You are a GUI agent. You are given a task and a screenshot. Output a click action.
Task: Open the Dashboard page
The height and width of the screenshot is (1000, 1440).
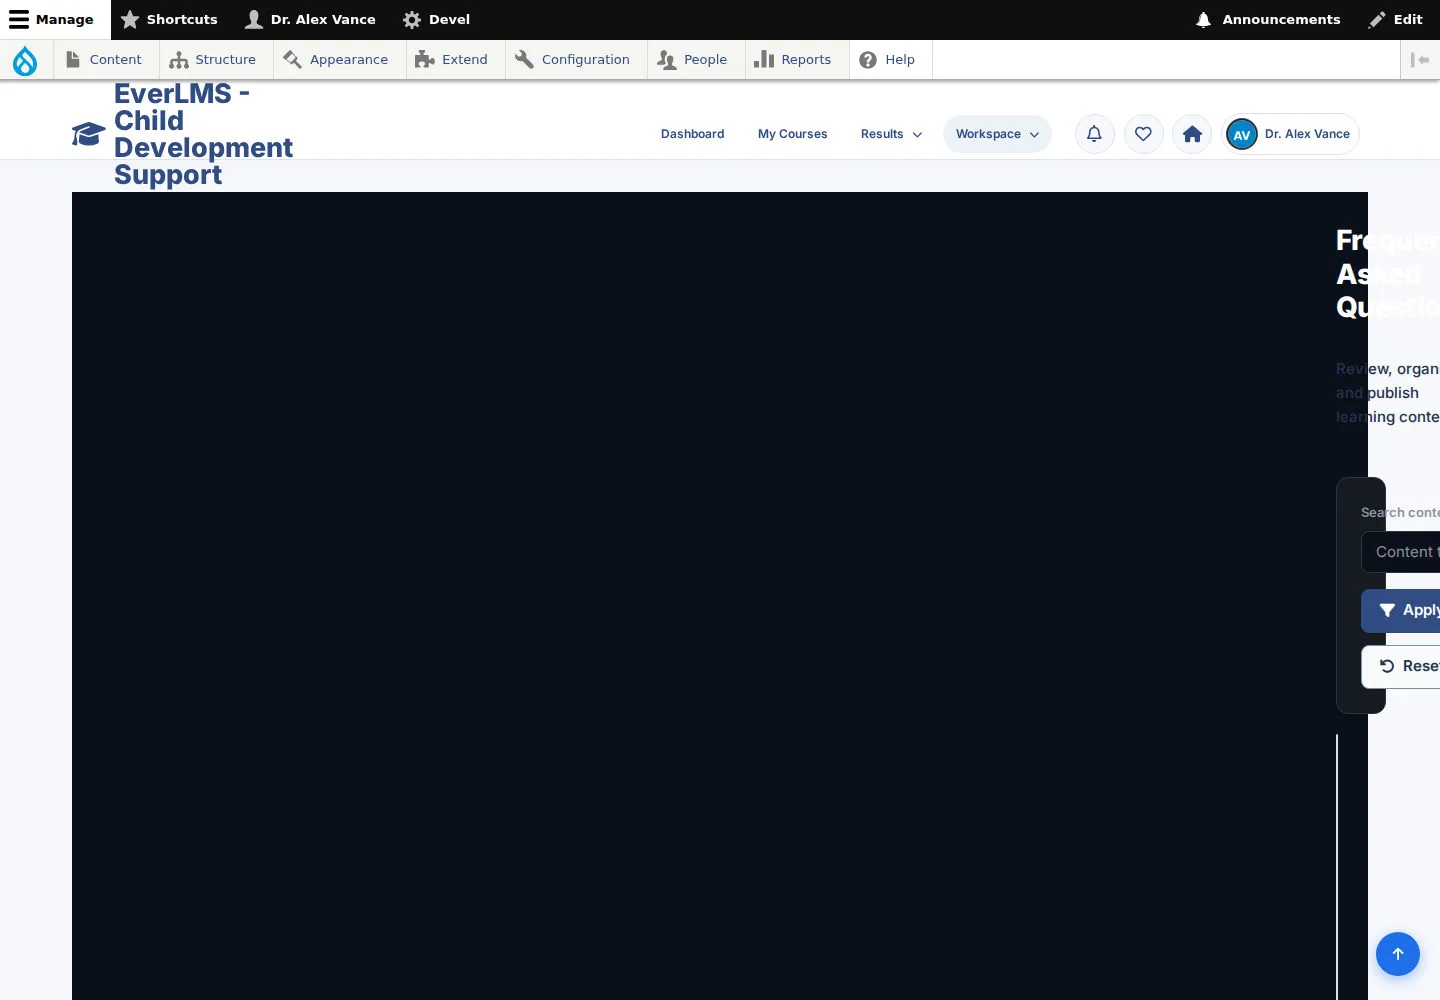[692, 134]
